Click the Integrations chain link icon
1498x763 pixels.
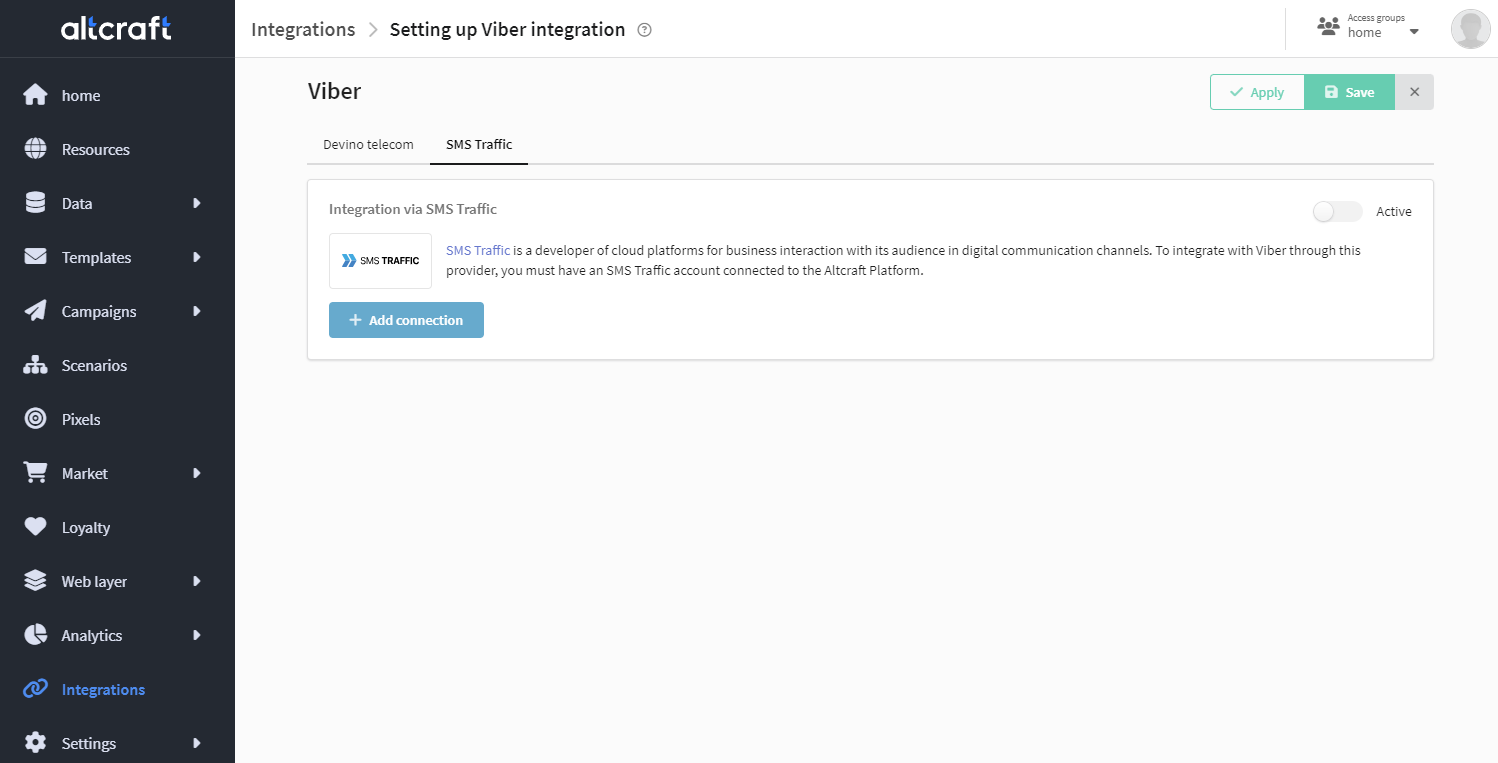pyautogui.click(x=36, y=689)
